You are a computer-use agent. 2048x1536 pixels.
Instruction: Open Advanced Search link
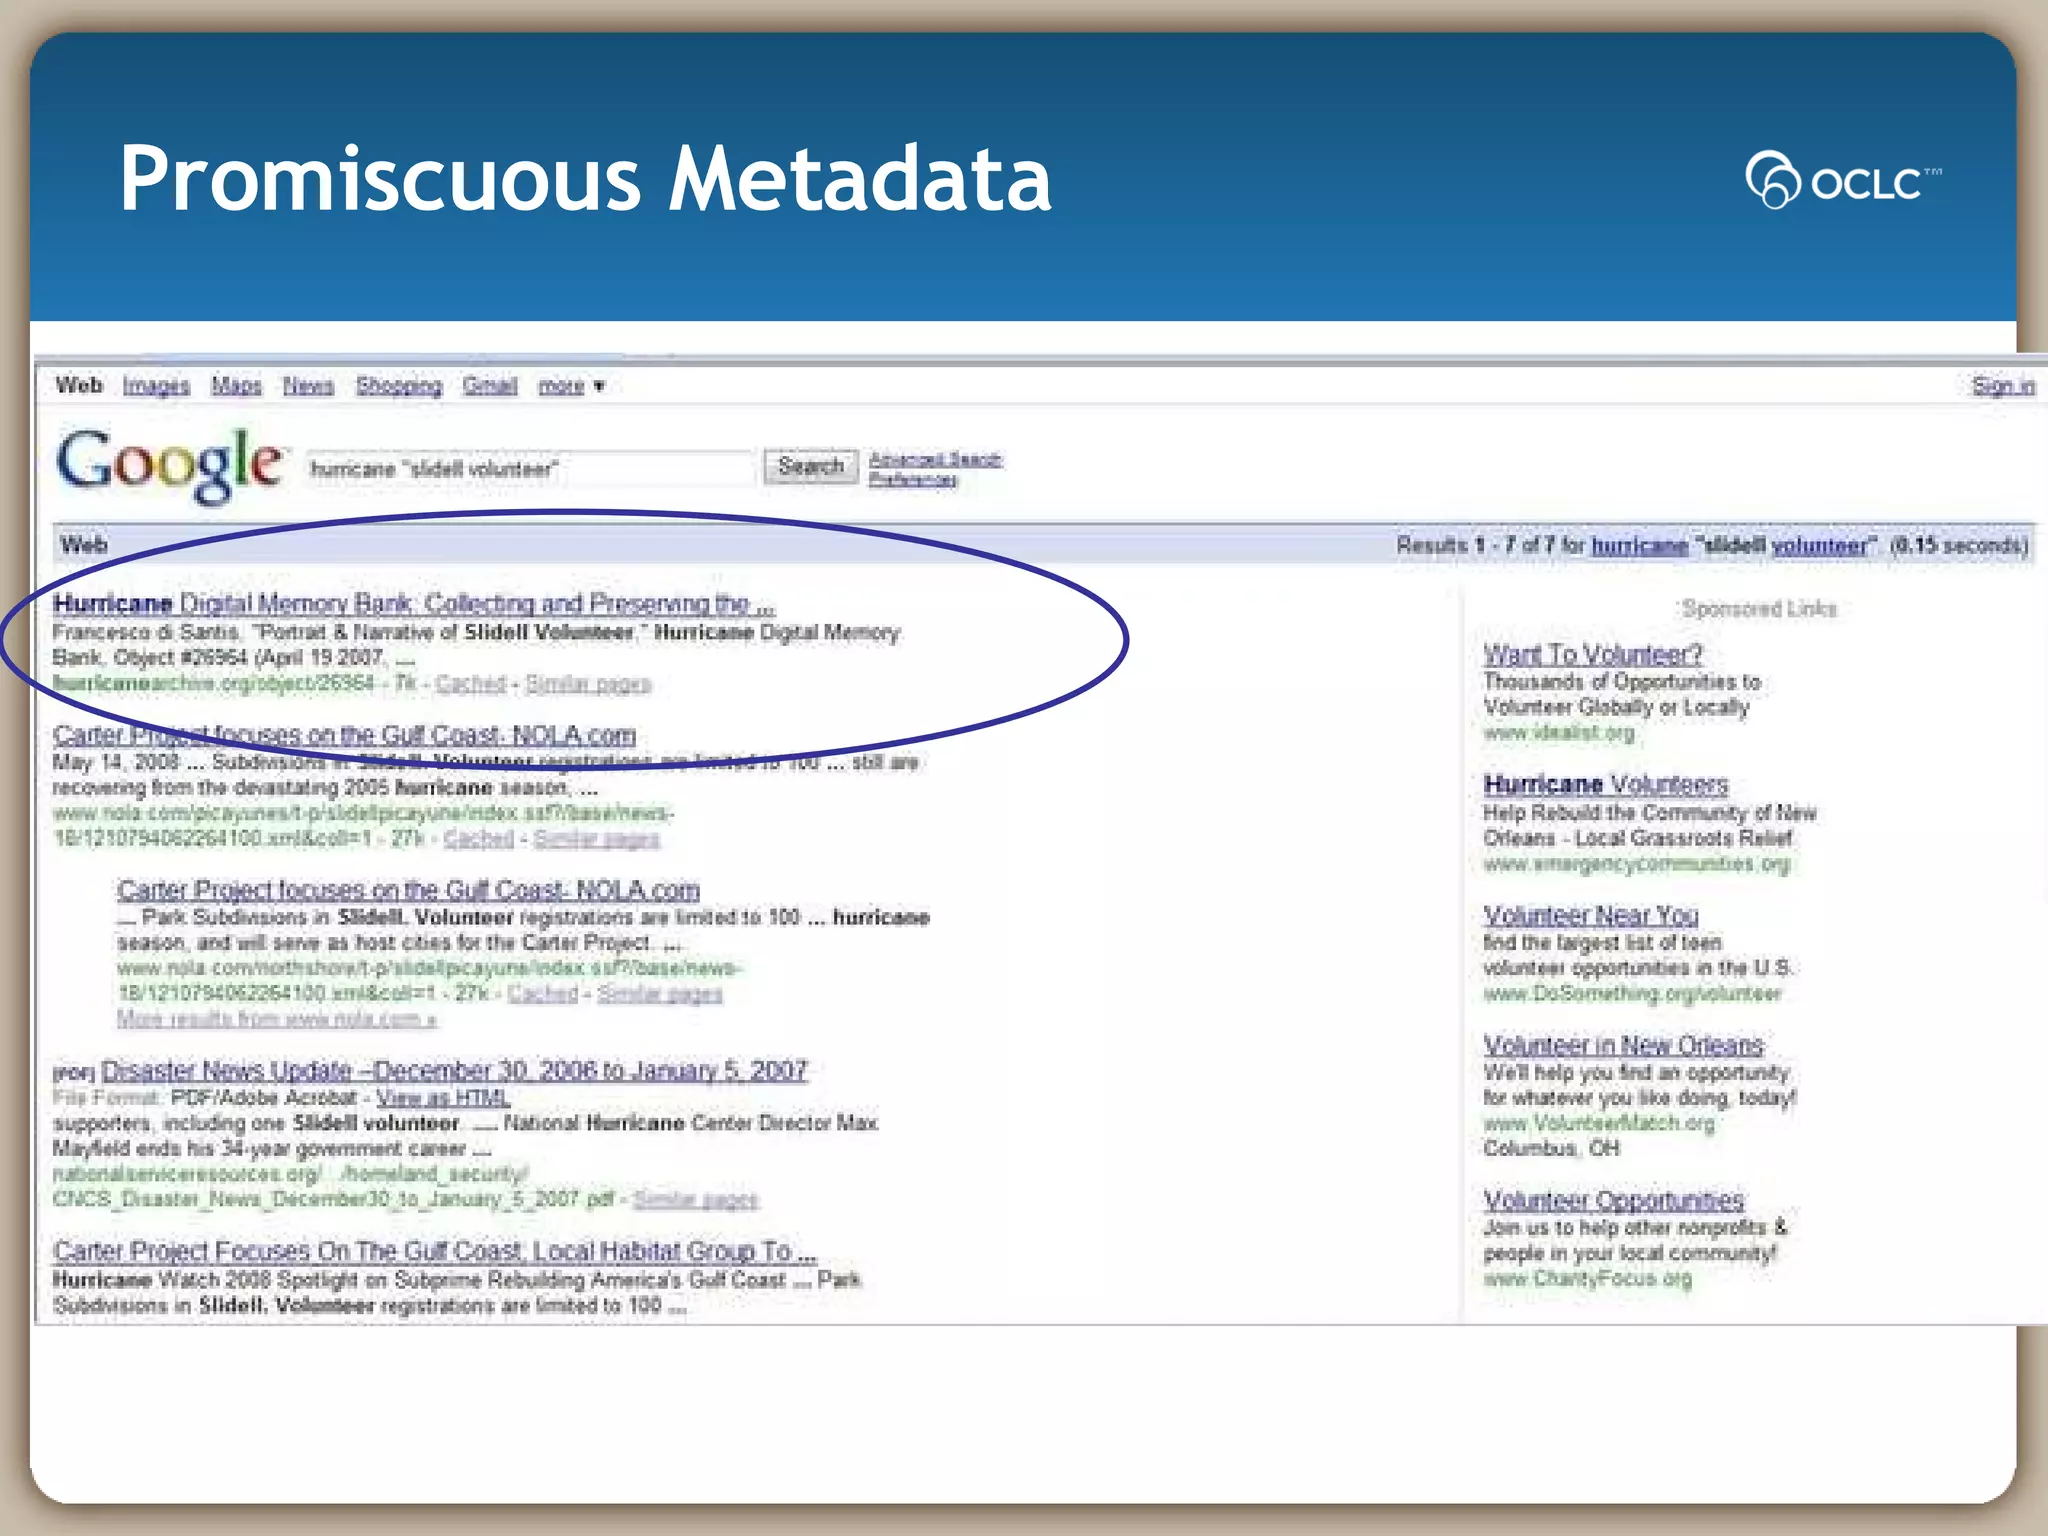(935, 459)
